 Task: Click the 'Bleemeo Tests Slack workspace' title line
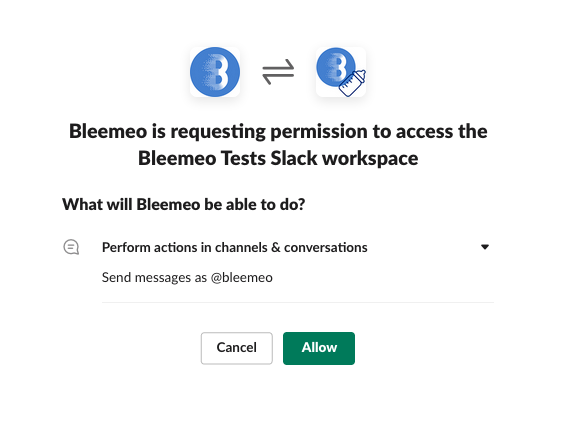click(278, 158)
